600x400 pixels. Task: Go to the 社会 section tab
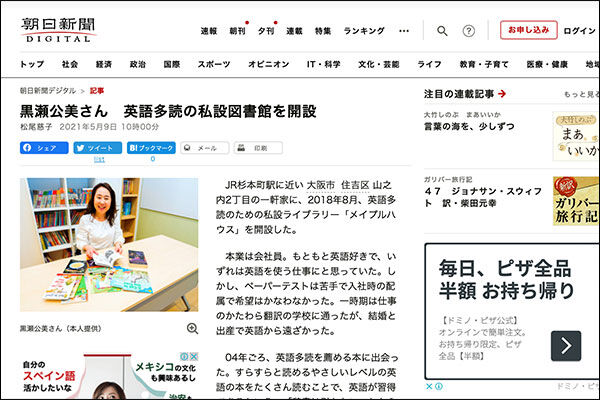point(70,64)
